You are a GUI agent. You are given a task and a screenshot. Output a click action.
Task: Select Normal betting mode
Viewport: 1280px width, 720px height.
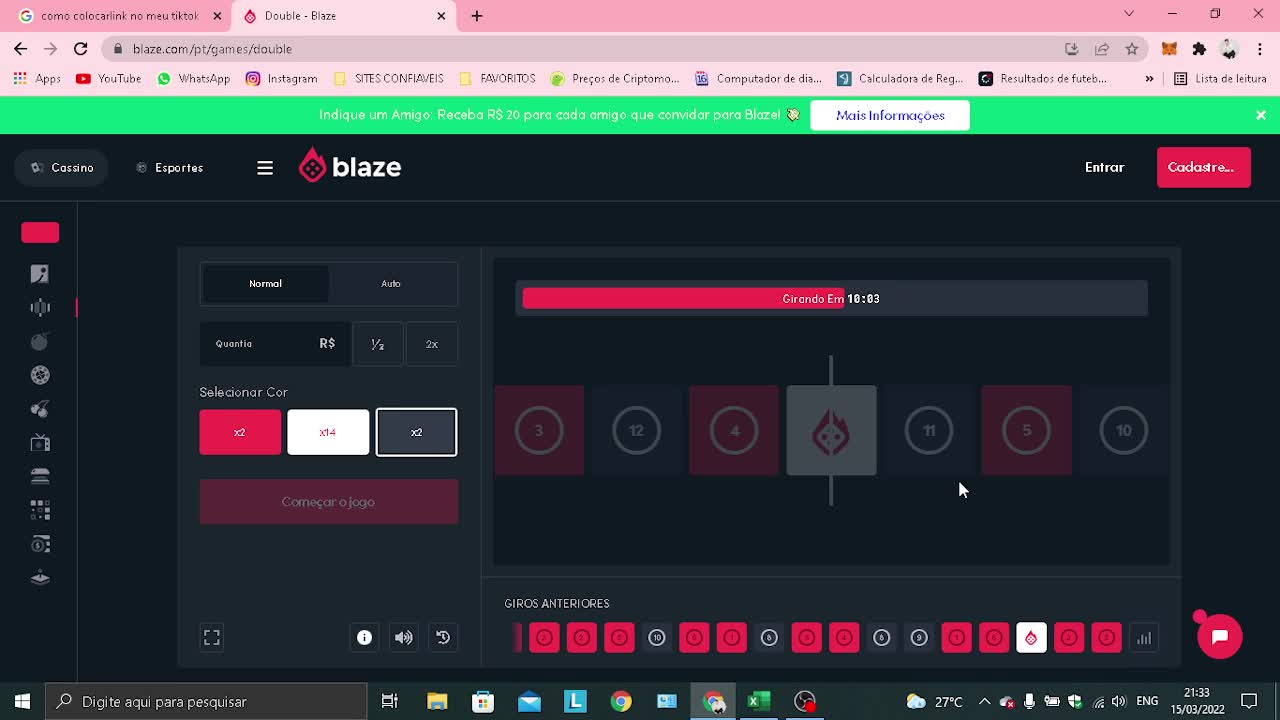click(265, 284)
